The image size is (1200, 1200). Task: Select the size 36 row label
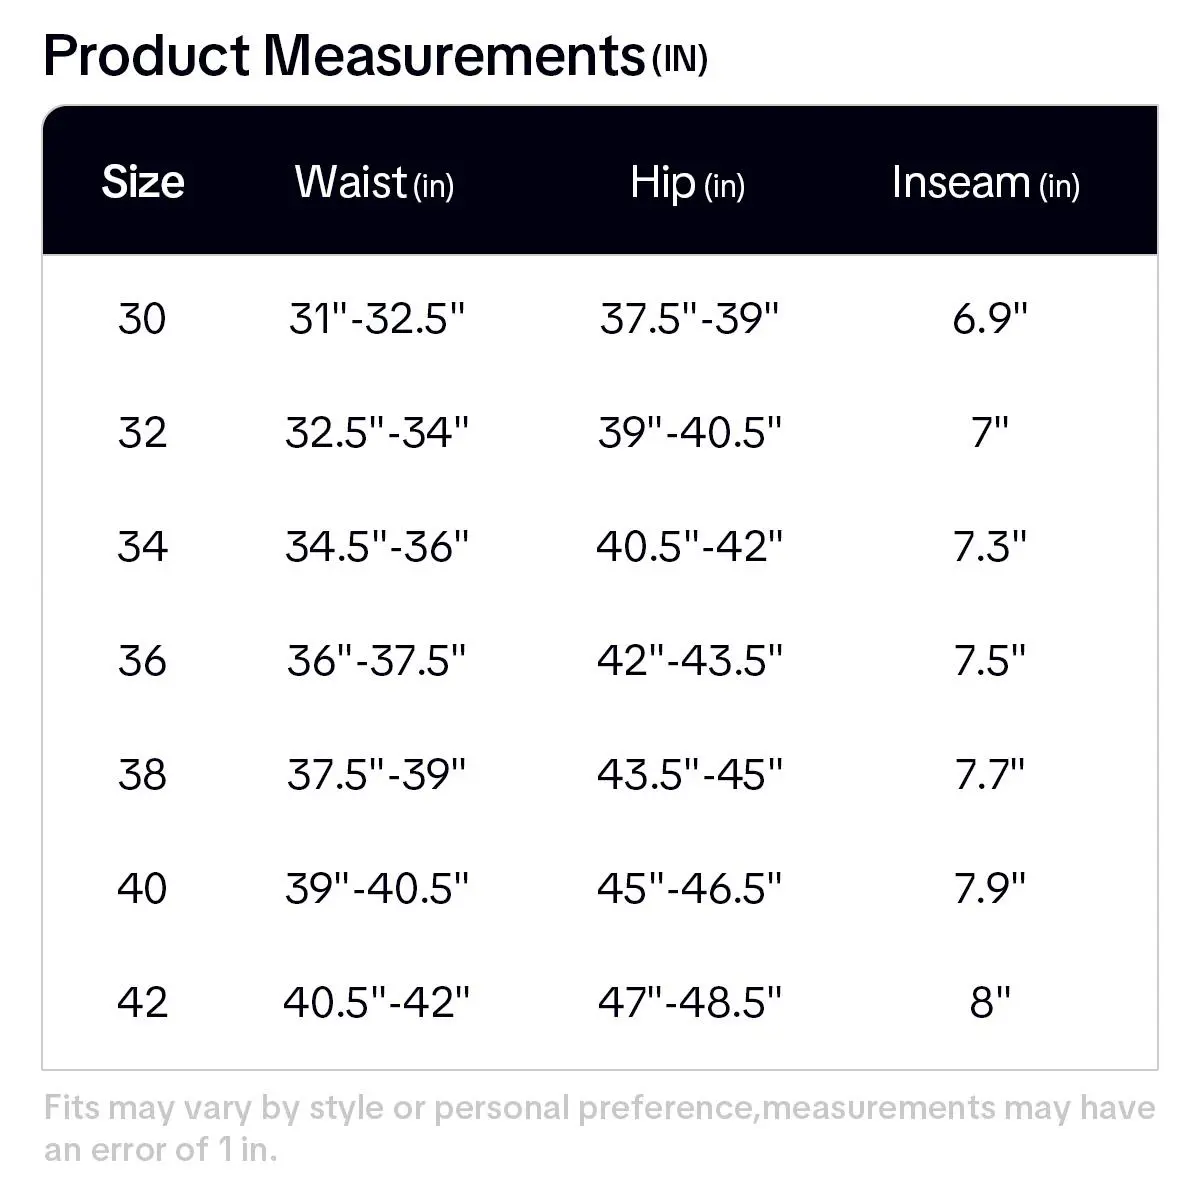coord(142,661)
